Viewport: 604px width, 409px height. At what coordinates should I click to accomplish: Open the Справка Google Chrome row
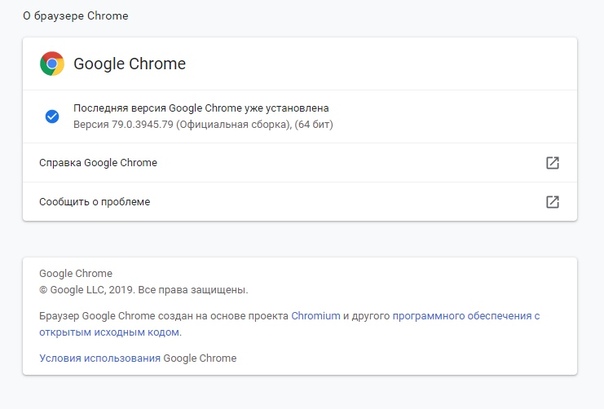300,163
